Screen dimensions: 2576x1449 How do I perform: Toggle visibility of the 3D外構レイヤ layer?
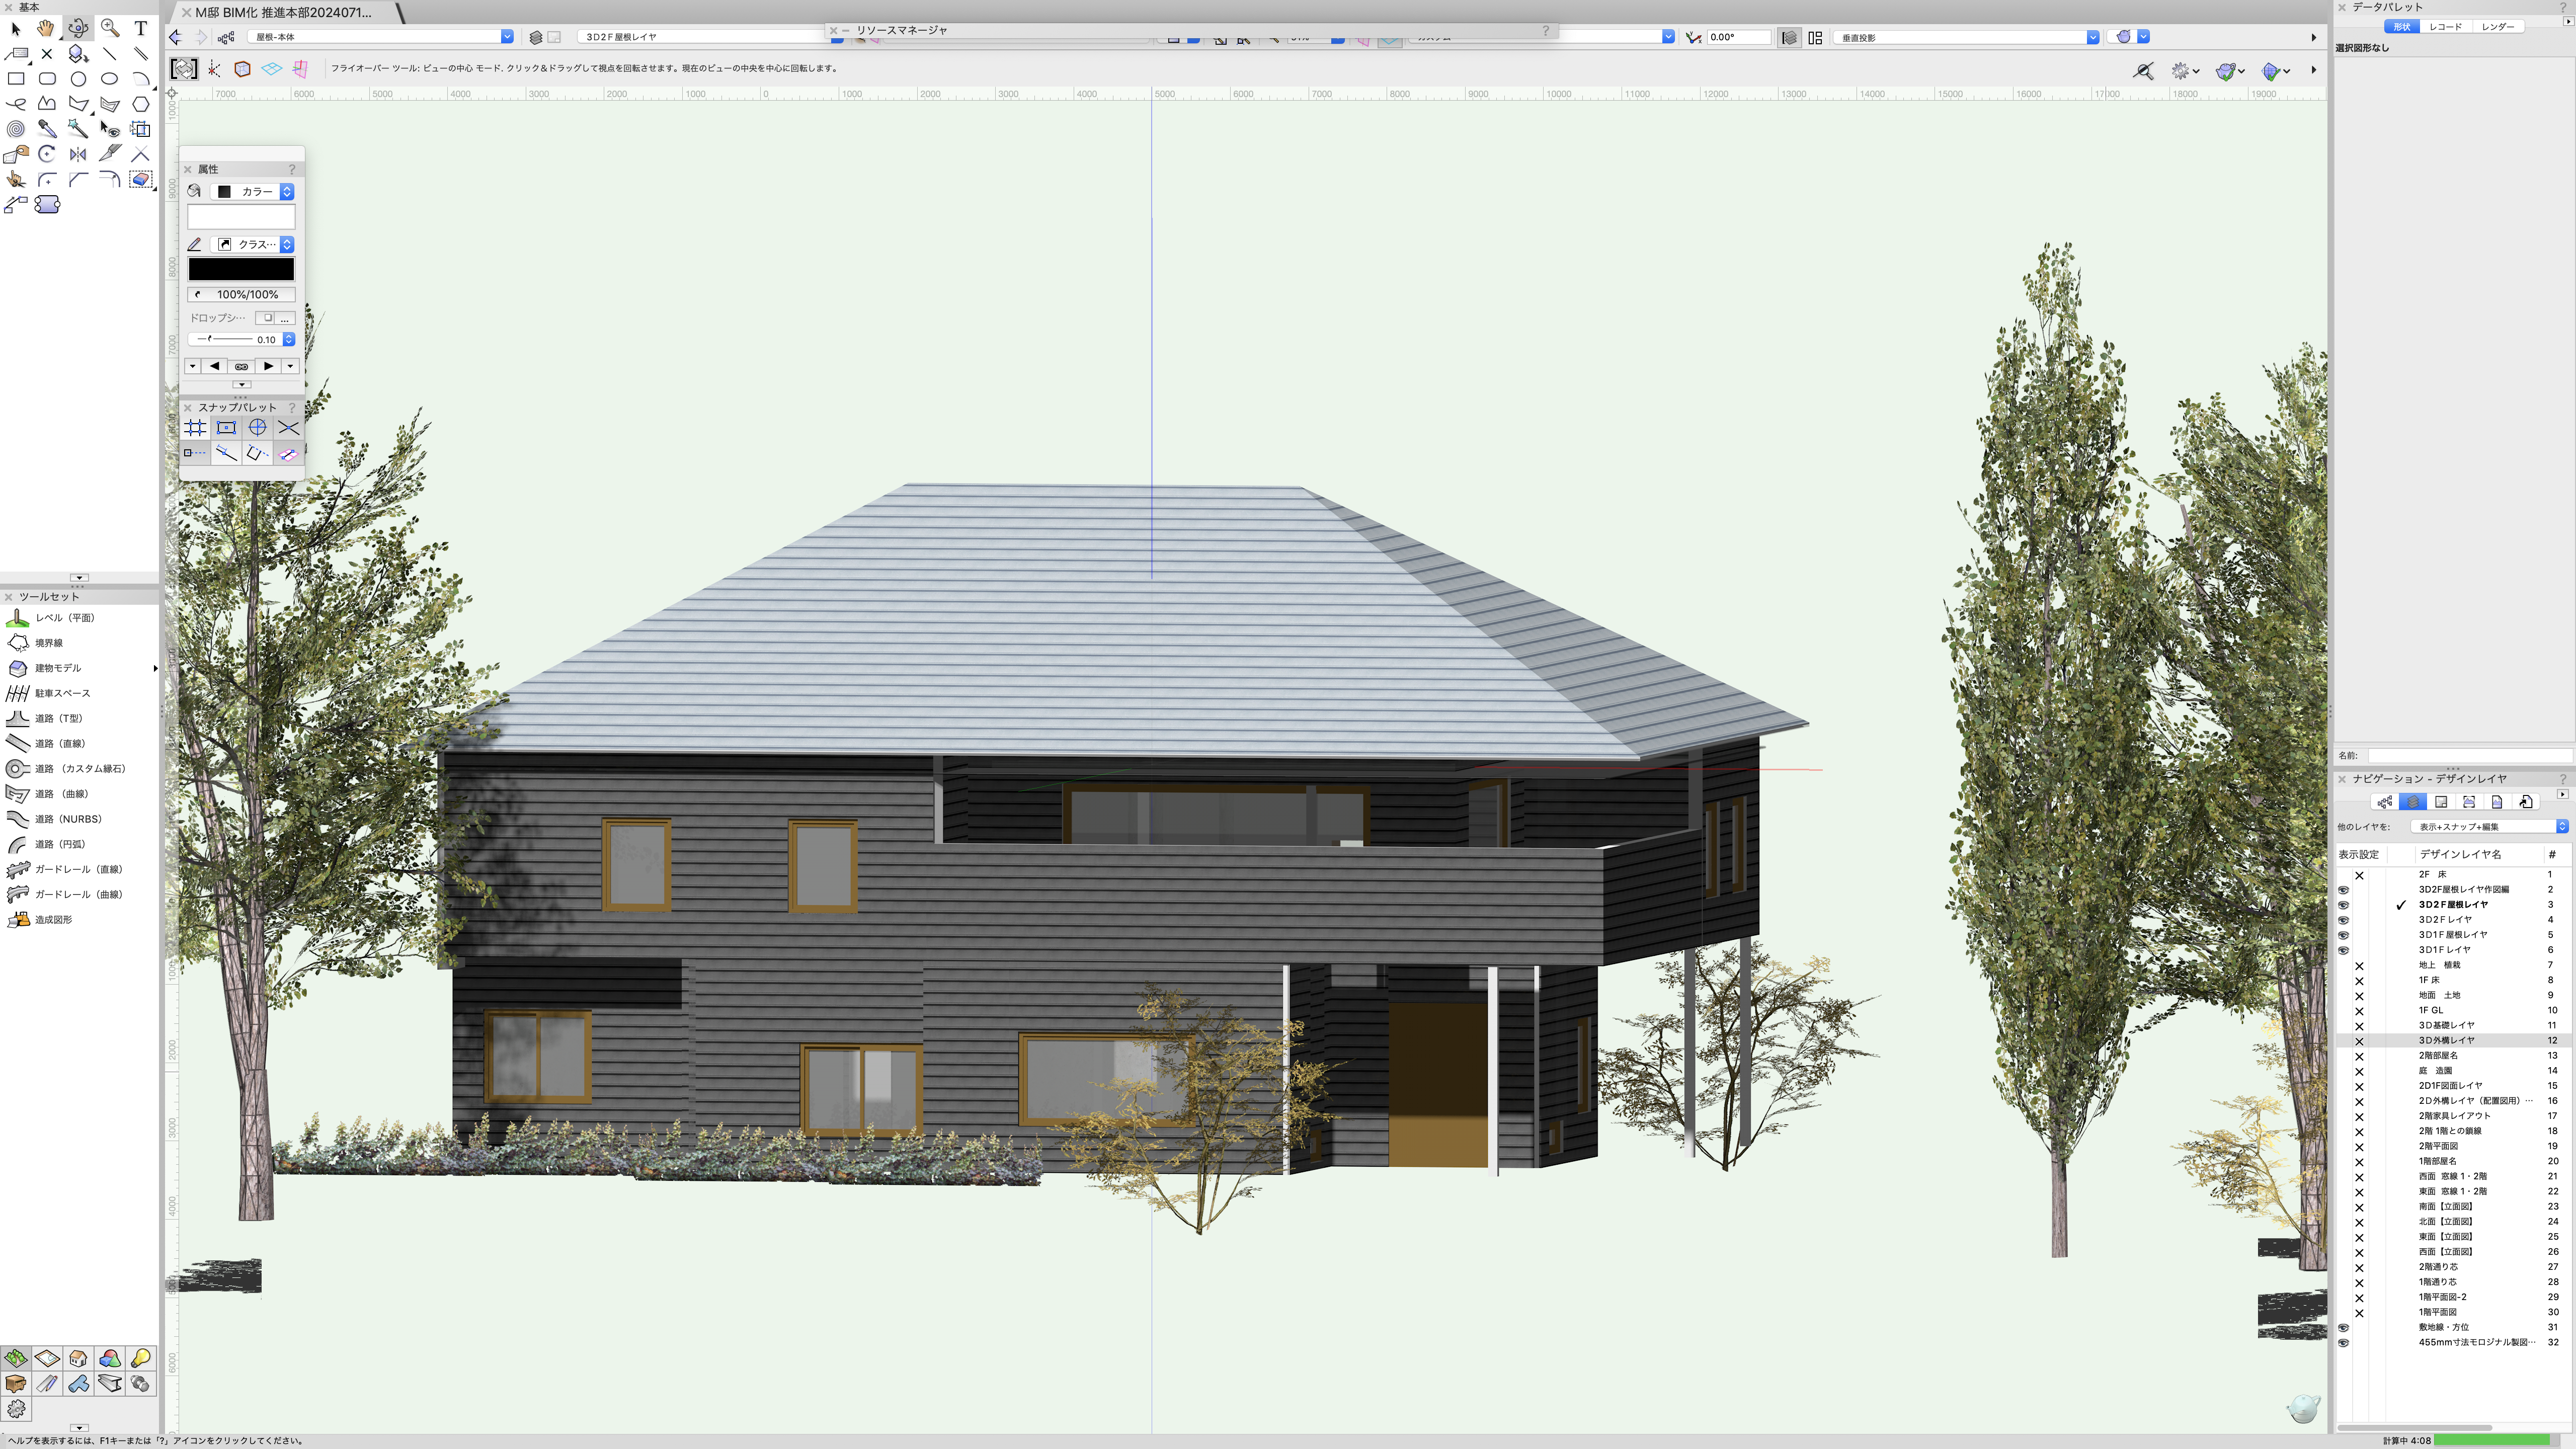pyautogui.click(x=2359, y=1041)
